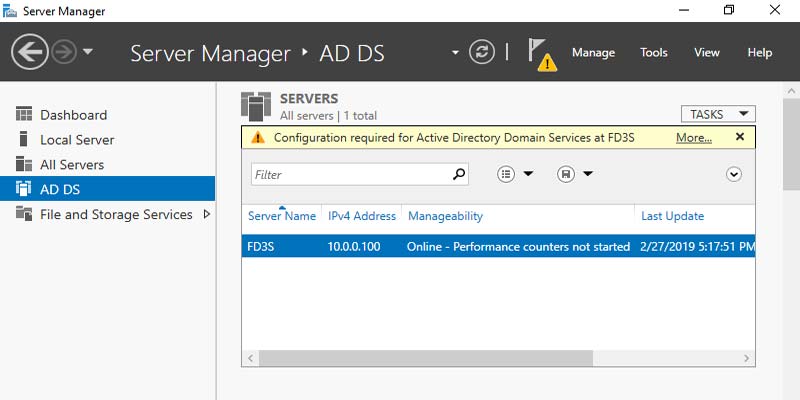Expand File and Storage Services arrow

[x=207, y=214]
